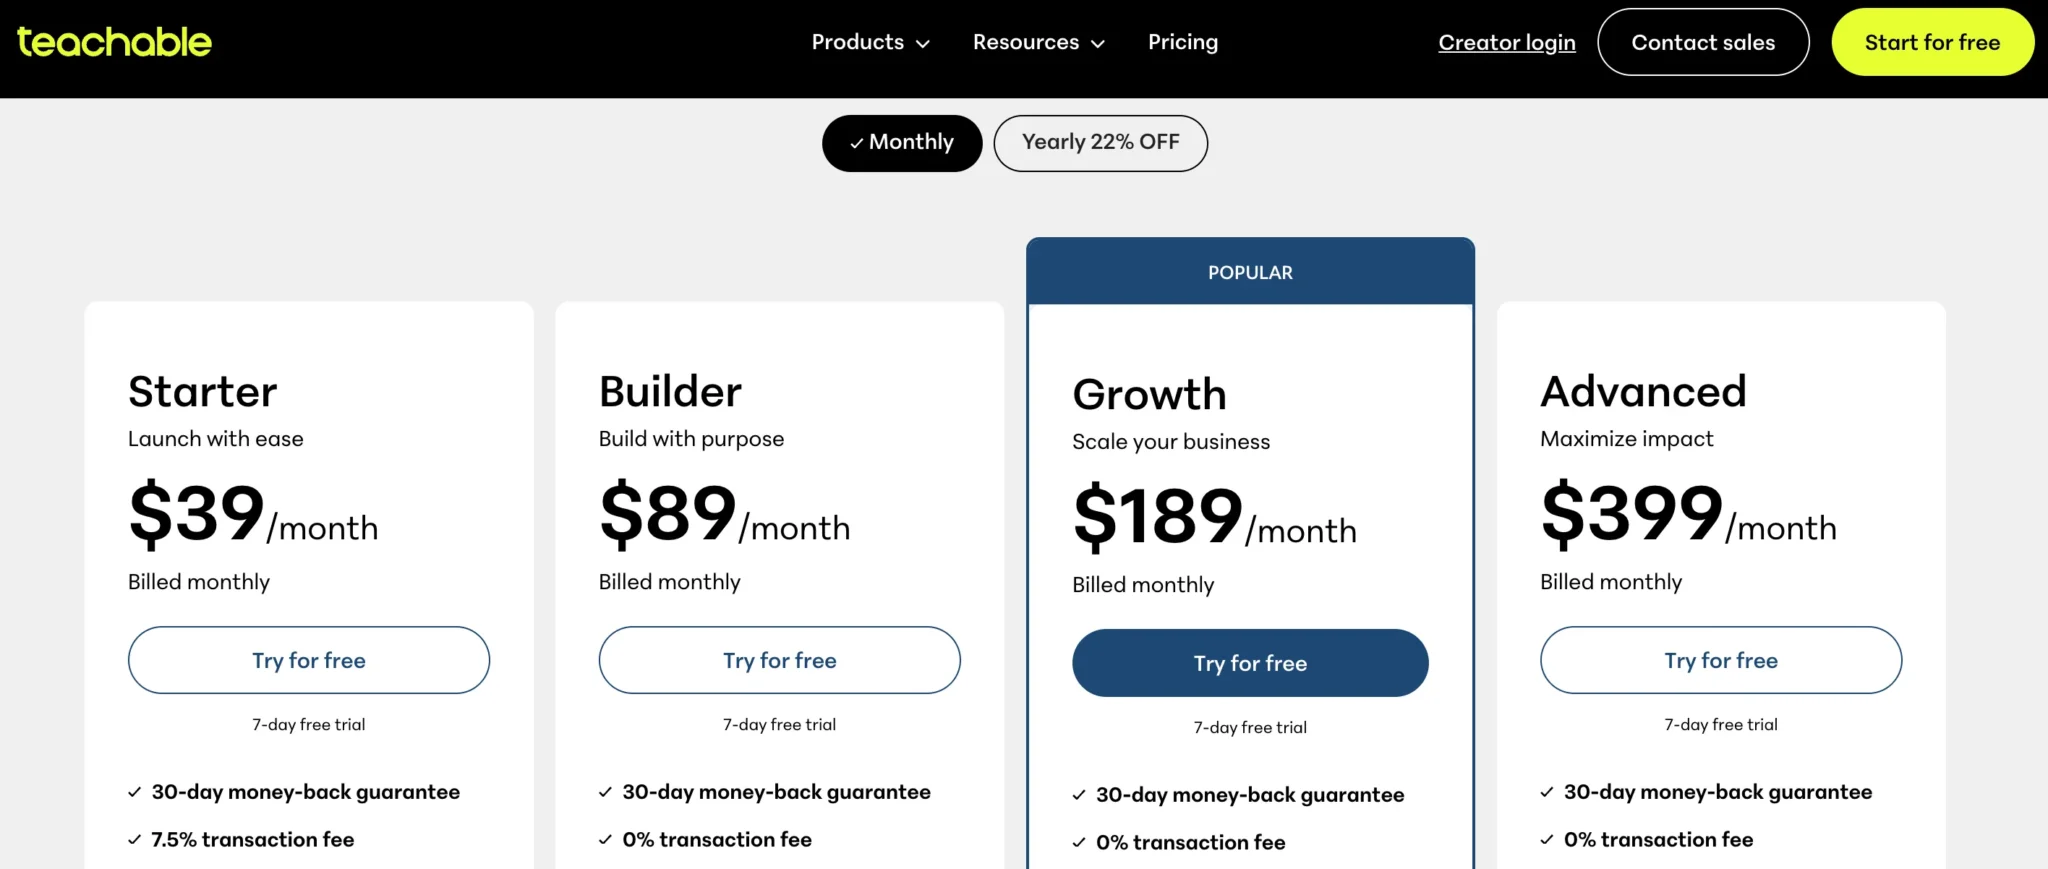
Task: Select the Monthly billing toggle
Action: pos(901,143)
